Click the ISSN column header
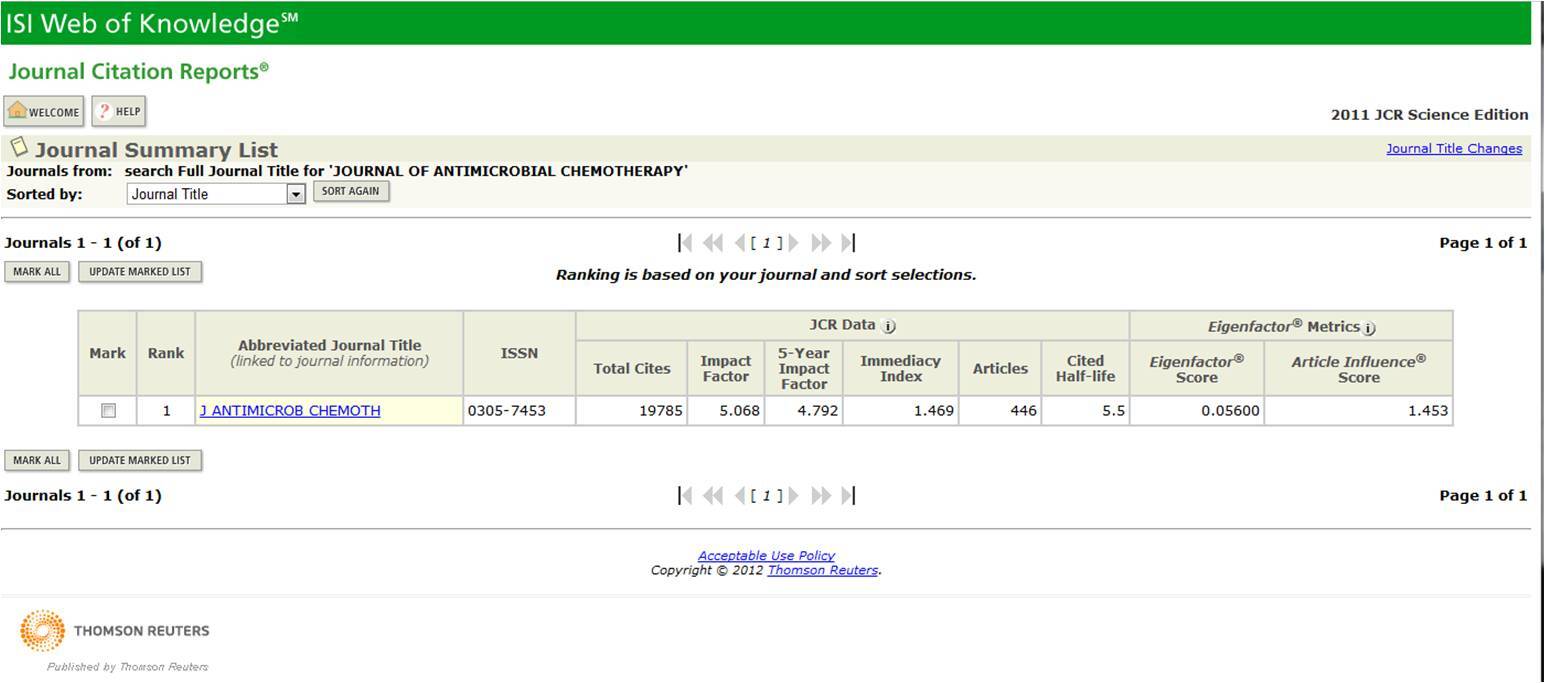 point(519,352)
